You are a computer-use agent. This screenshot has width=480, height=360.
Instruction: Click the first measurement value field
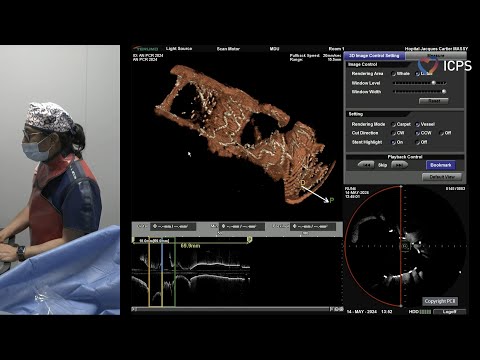click(x=173, y=227)
